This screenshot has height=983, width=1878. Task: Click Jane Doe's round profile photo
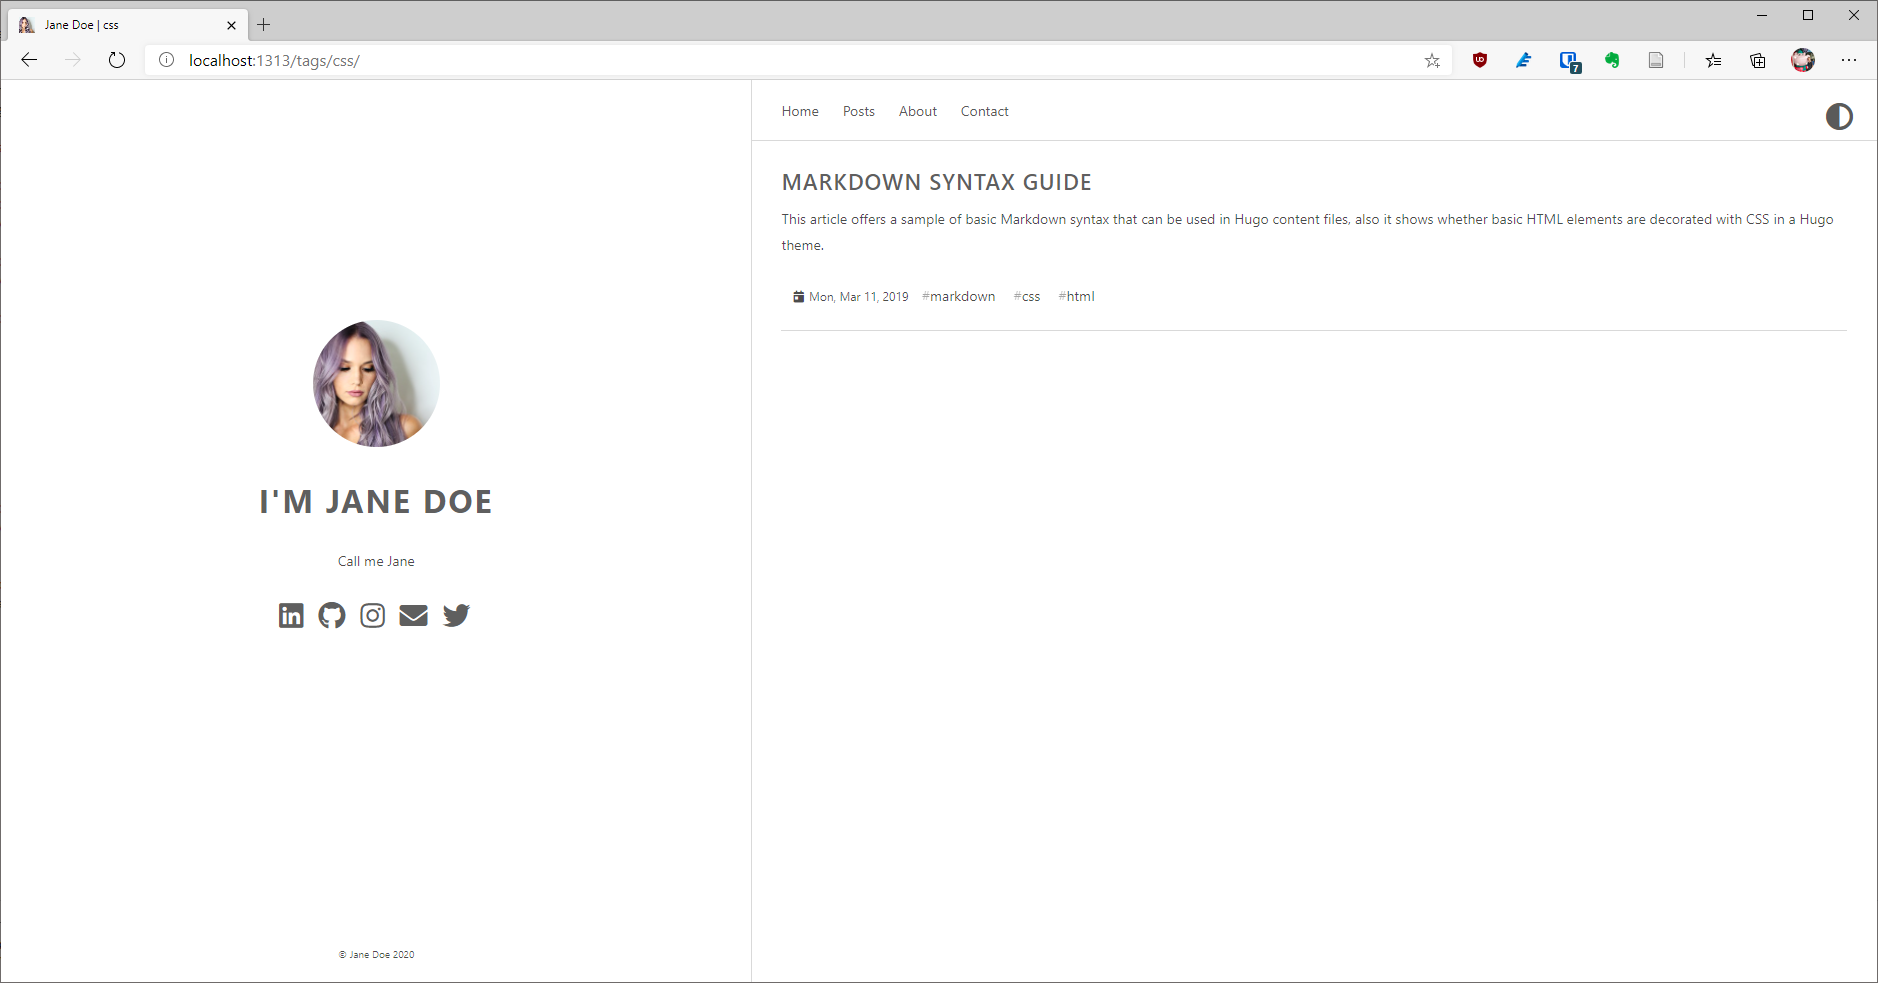pyautogui.click(x=376, y=383)
